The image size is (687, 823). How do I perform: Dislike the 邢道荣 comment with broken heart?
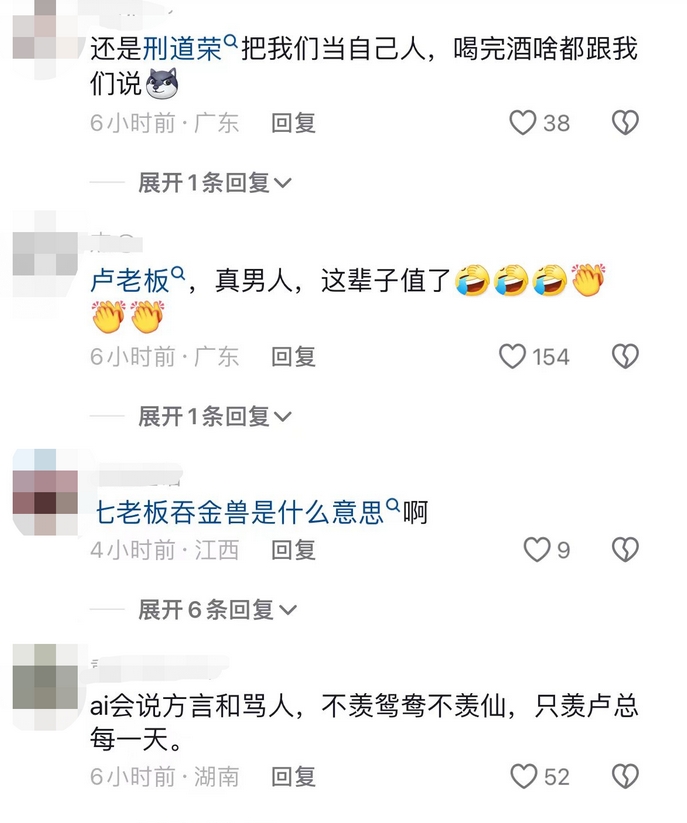pyautogui.click(x=625, y=123)
